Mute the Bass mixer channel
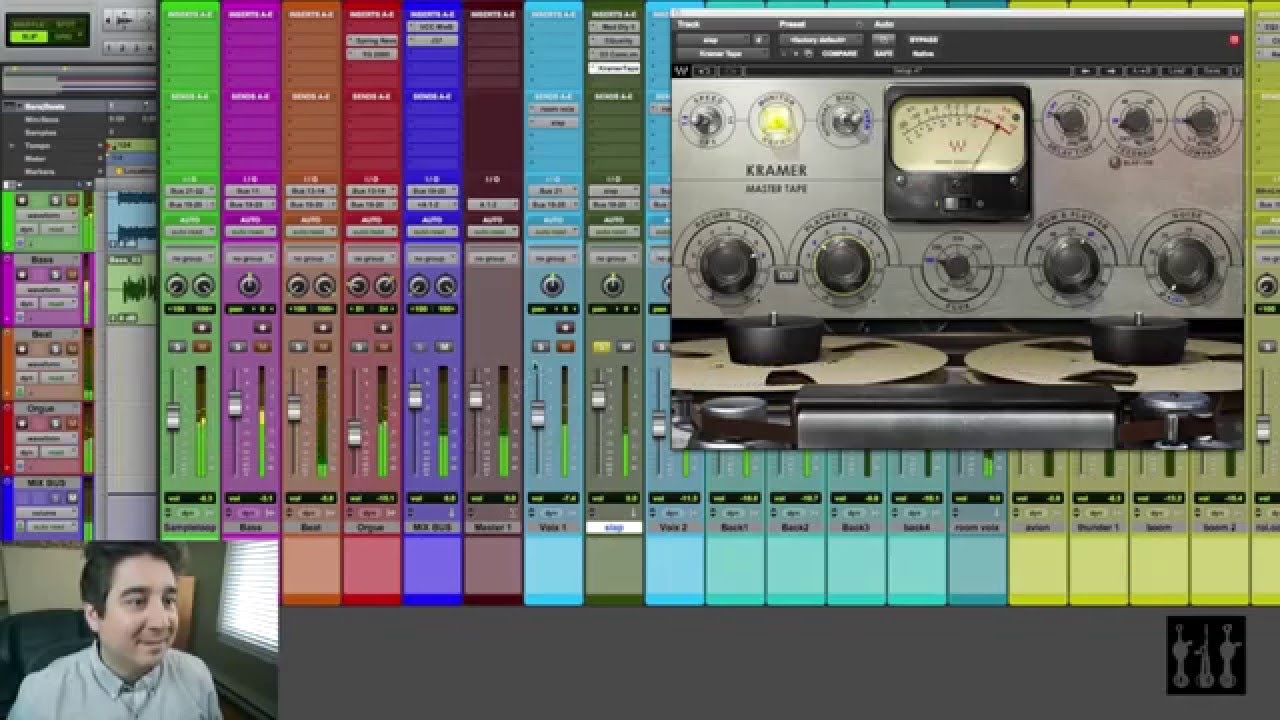 (262, 346)
